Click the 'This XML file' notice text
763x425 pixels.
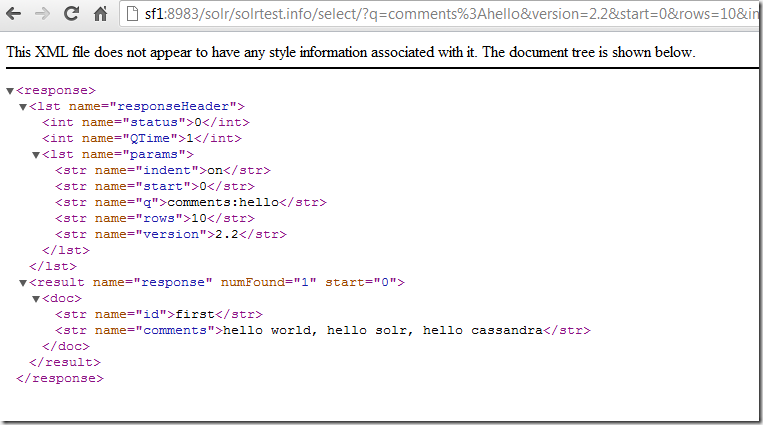[350, 51]
